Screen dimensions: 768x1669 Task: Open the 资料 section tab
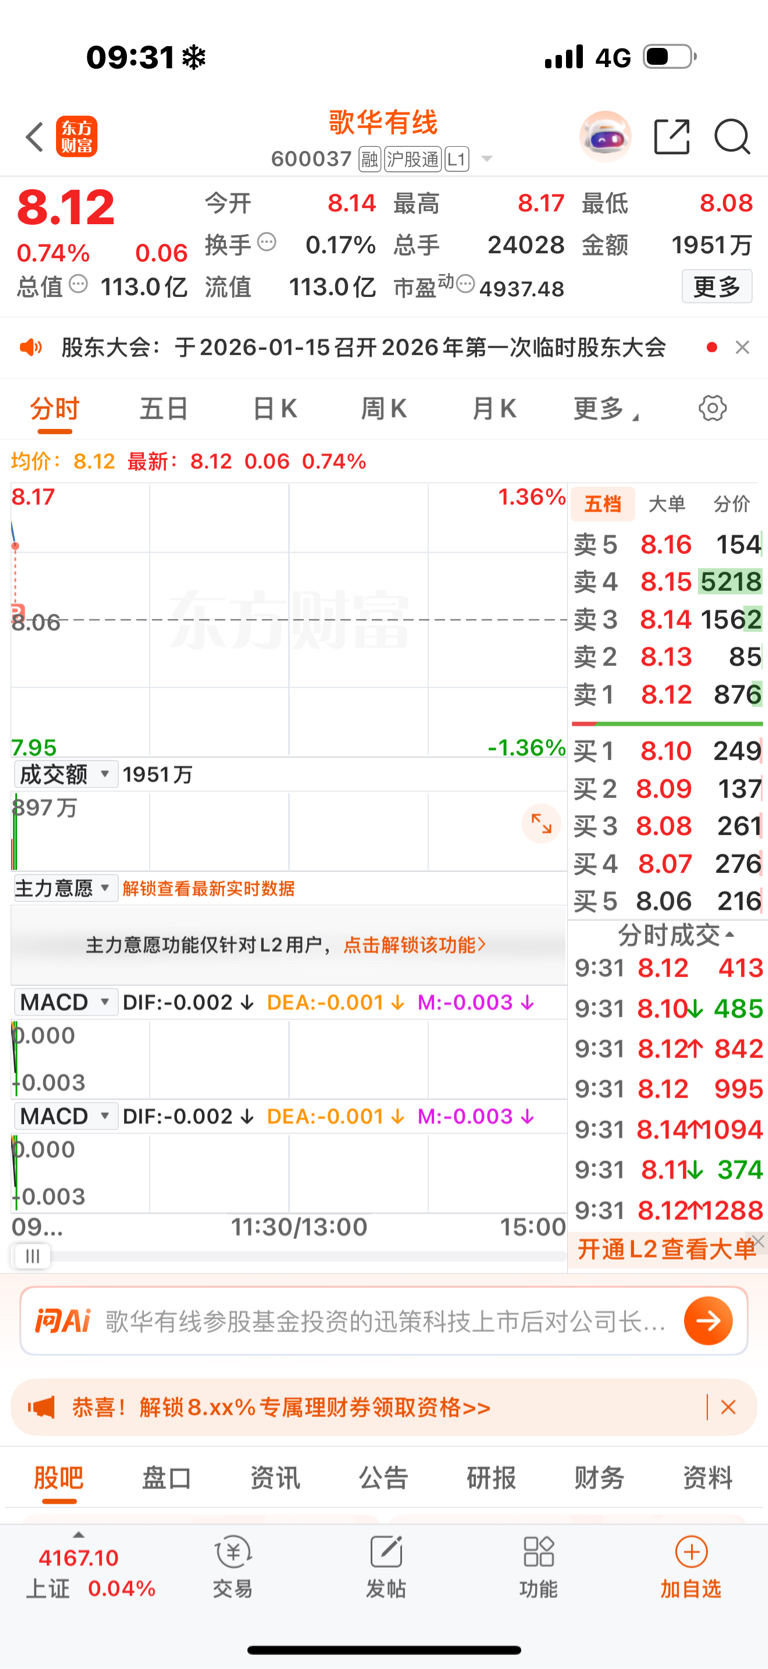(x=707, y=1477)
